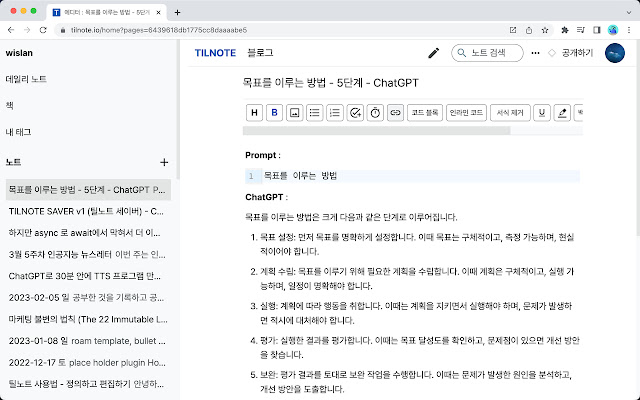
Task: Open the user profile avatar menu
Action: (x=615, y=53)
